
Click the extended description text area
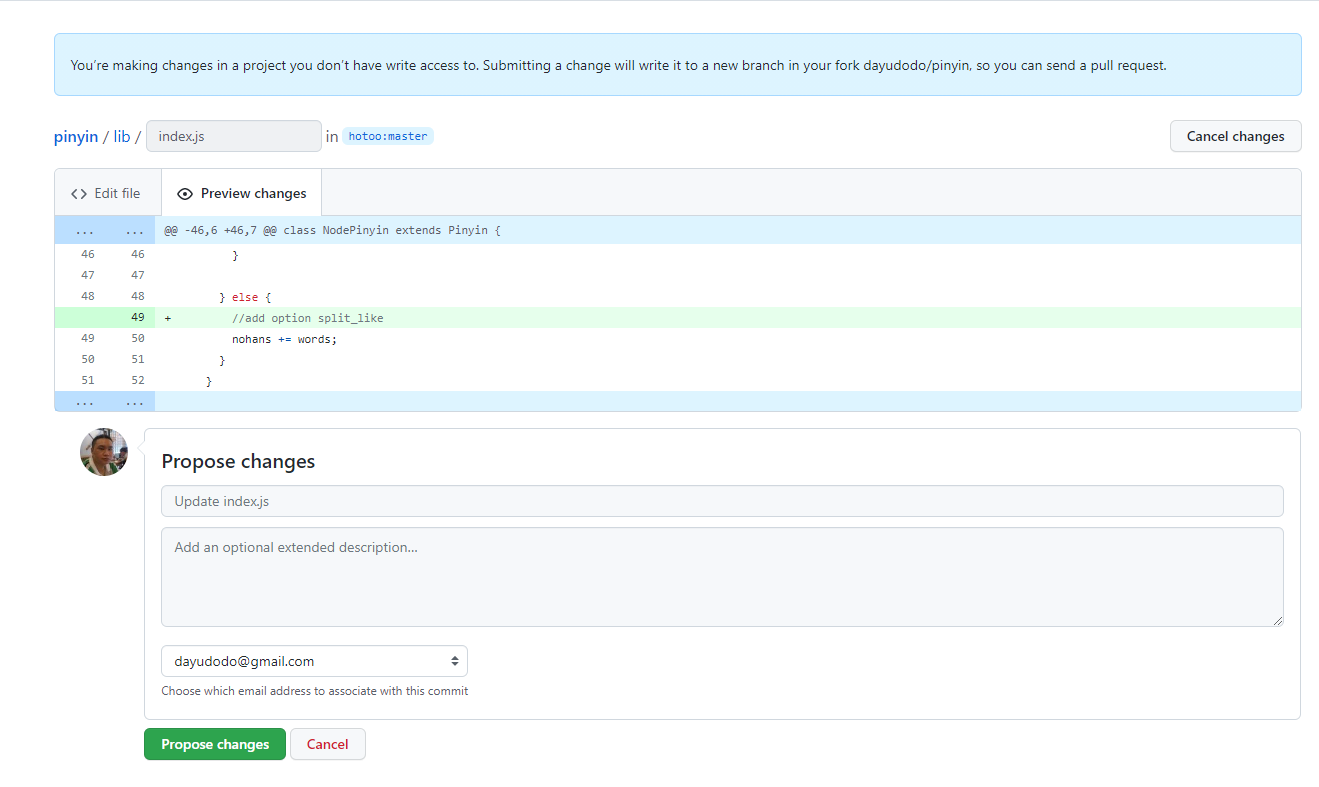[722, 577]
